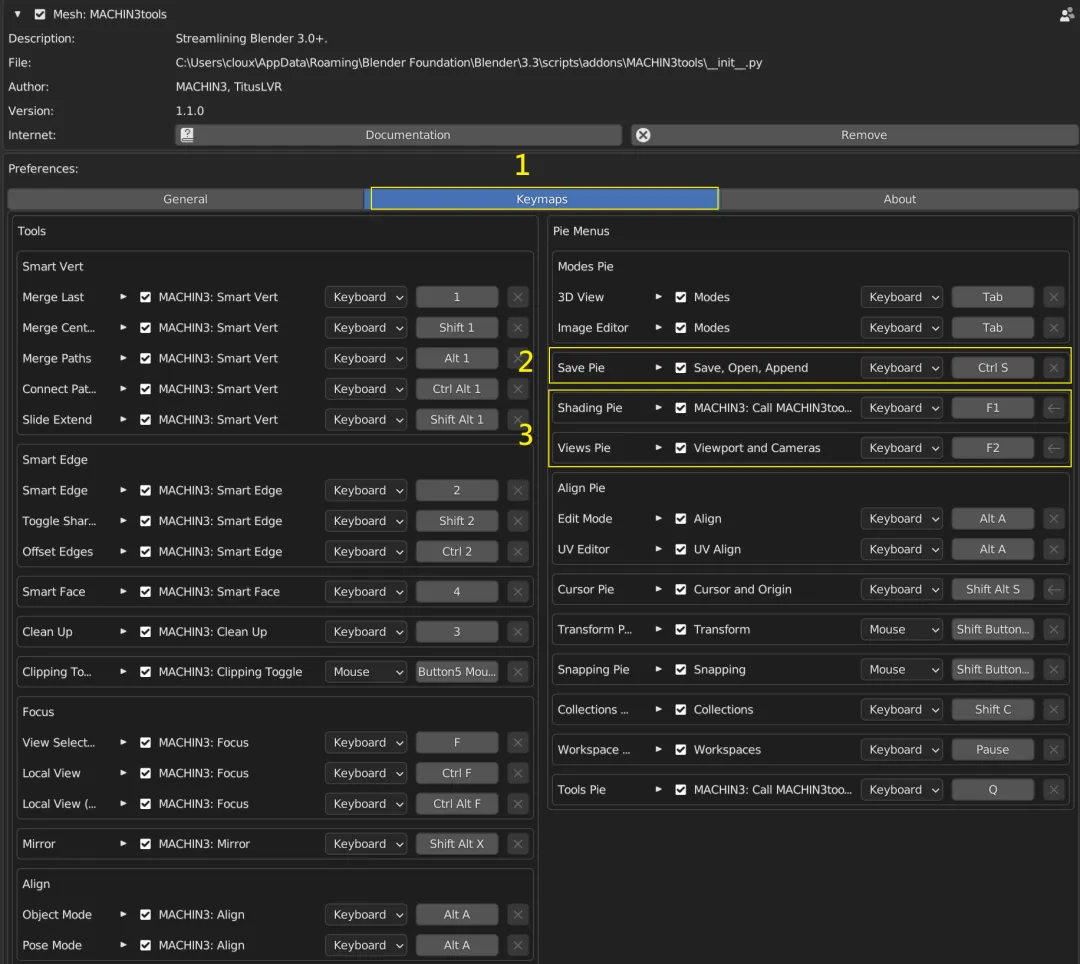This screenshot has width=1080, height=964.
Task: Change the Tools Pie Q key binding
Action: pyautogui.click(x=992, y=790)
